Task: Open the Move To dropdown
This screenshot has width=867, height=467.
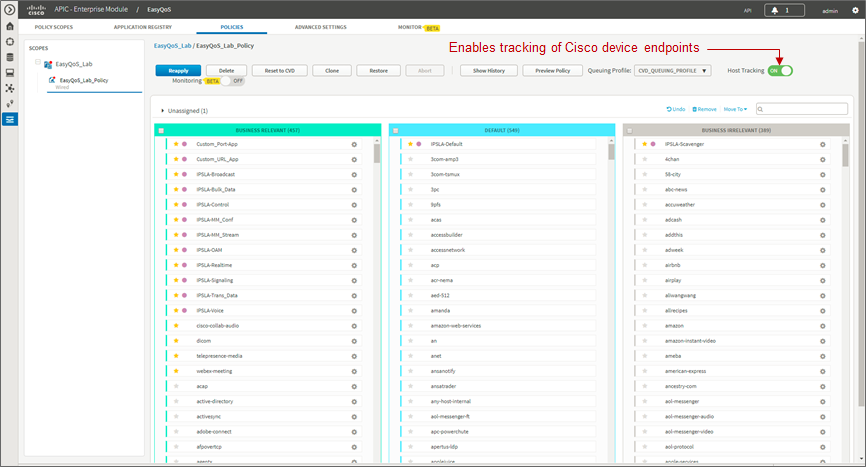Action: click(735, 109)
